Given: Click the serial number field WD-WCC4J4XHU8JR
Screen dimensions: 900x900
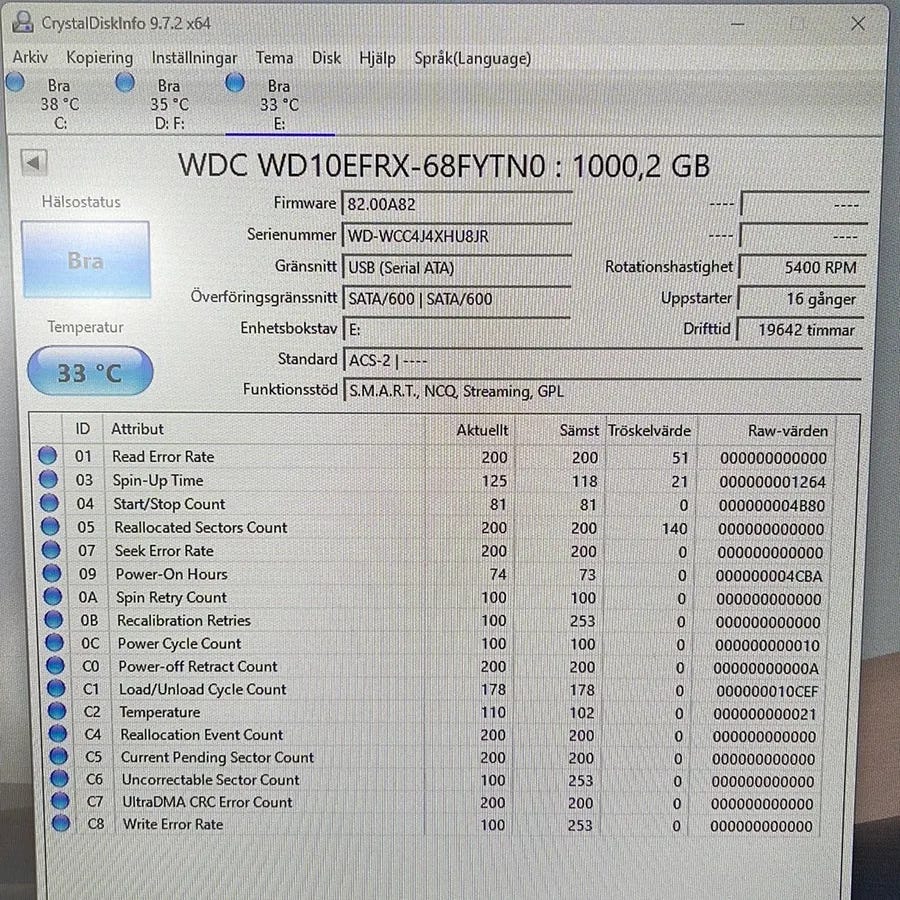Looking at the screenshot, I should click(x=456, y=236).
